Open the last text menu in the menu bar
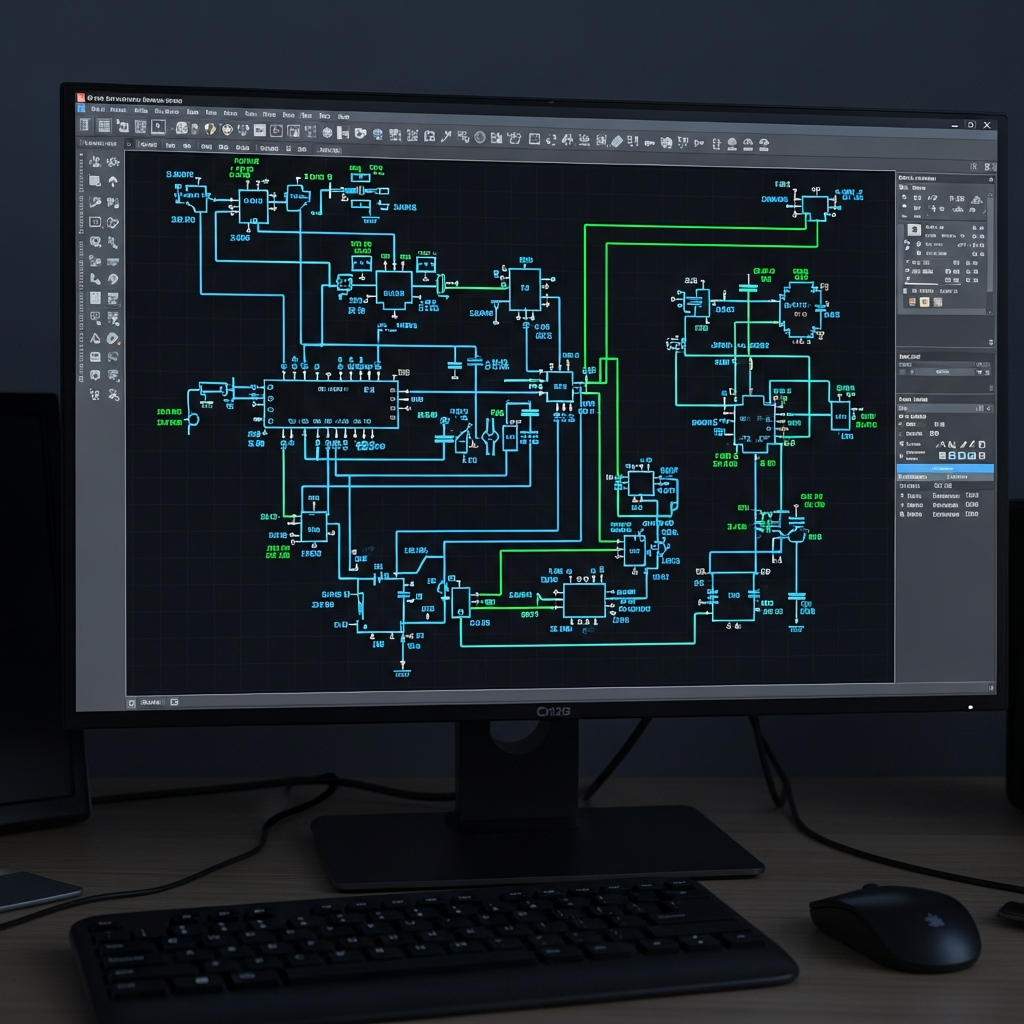The height and width of the screenshot is (1024, 1024). pos(344,116)
